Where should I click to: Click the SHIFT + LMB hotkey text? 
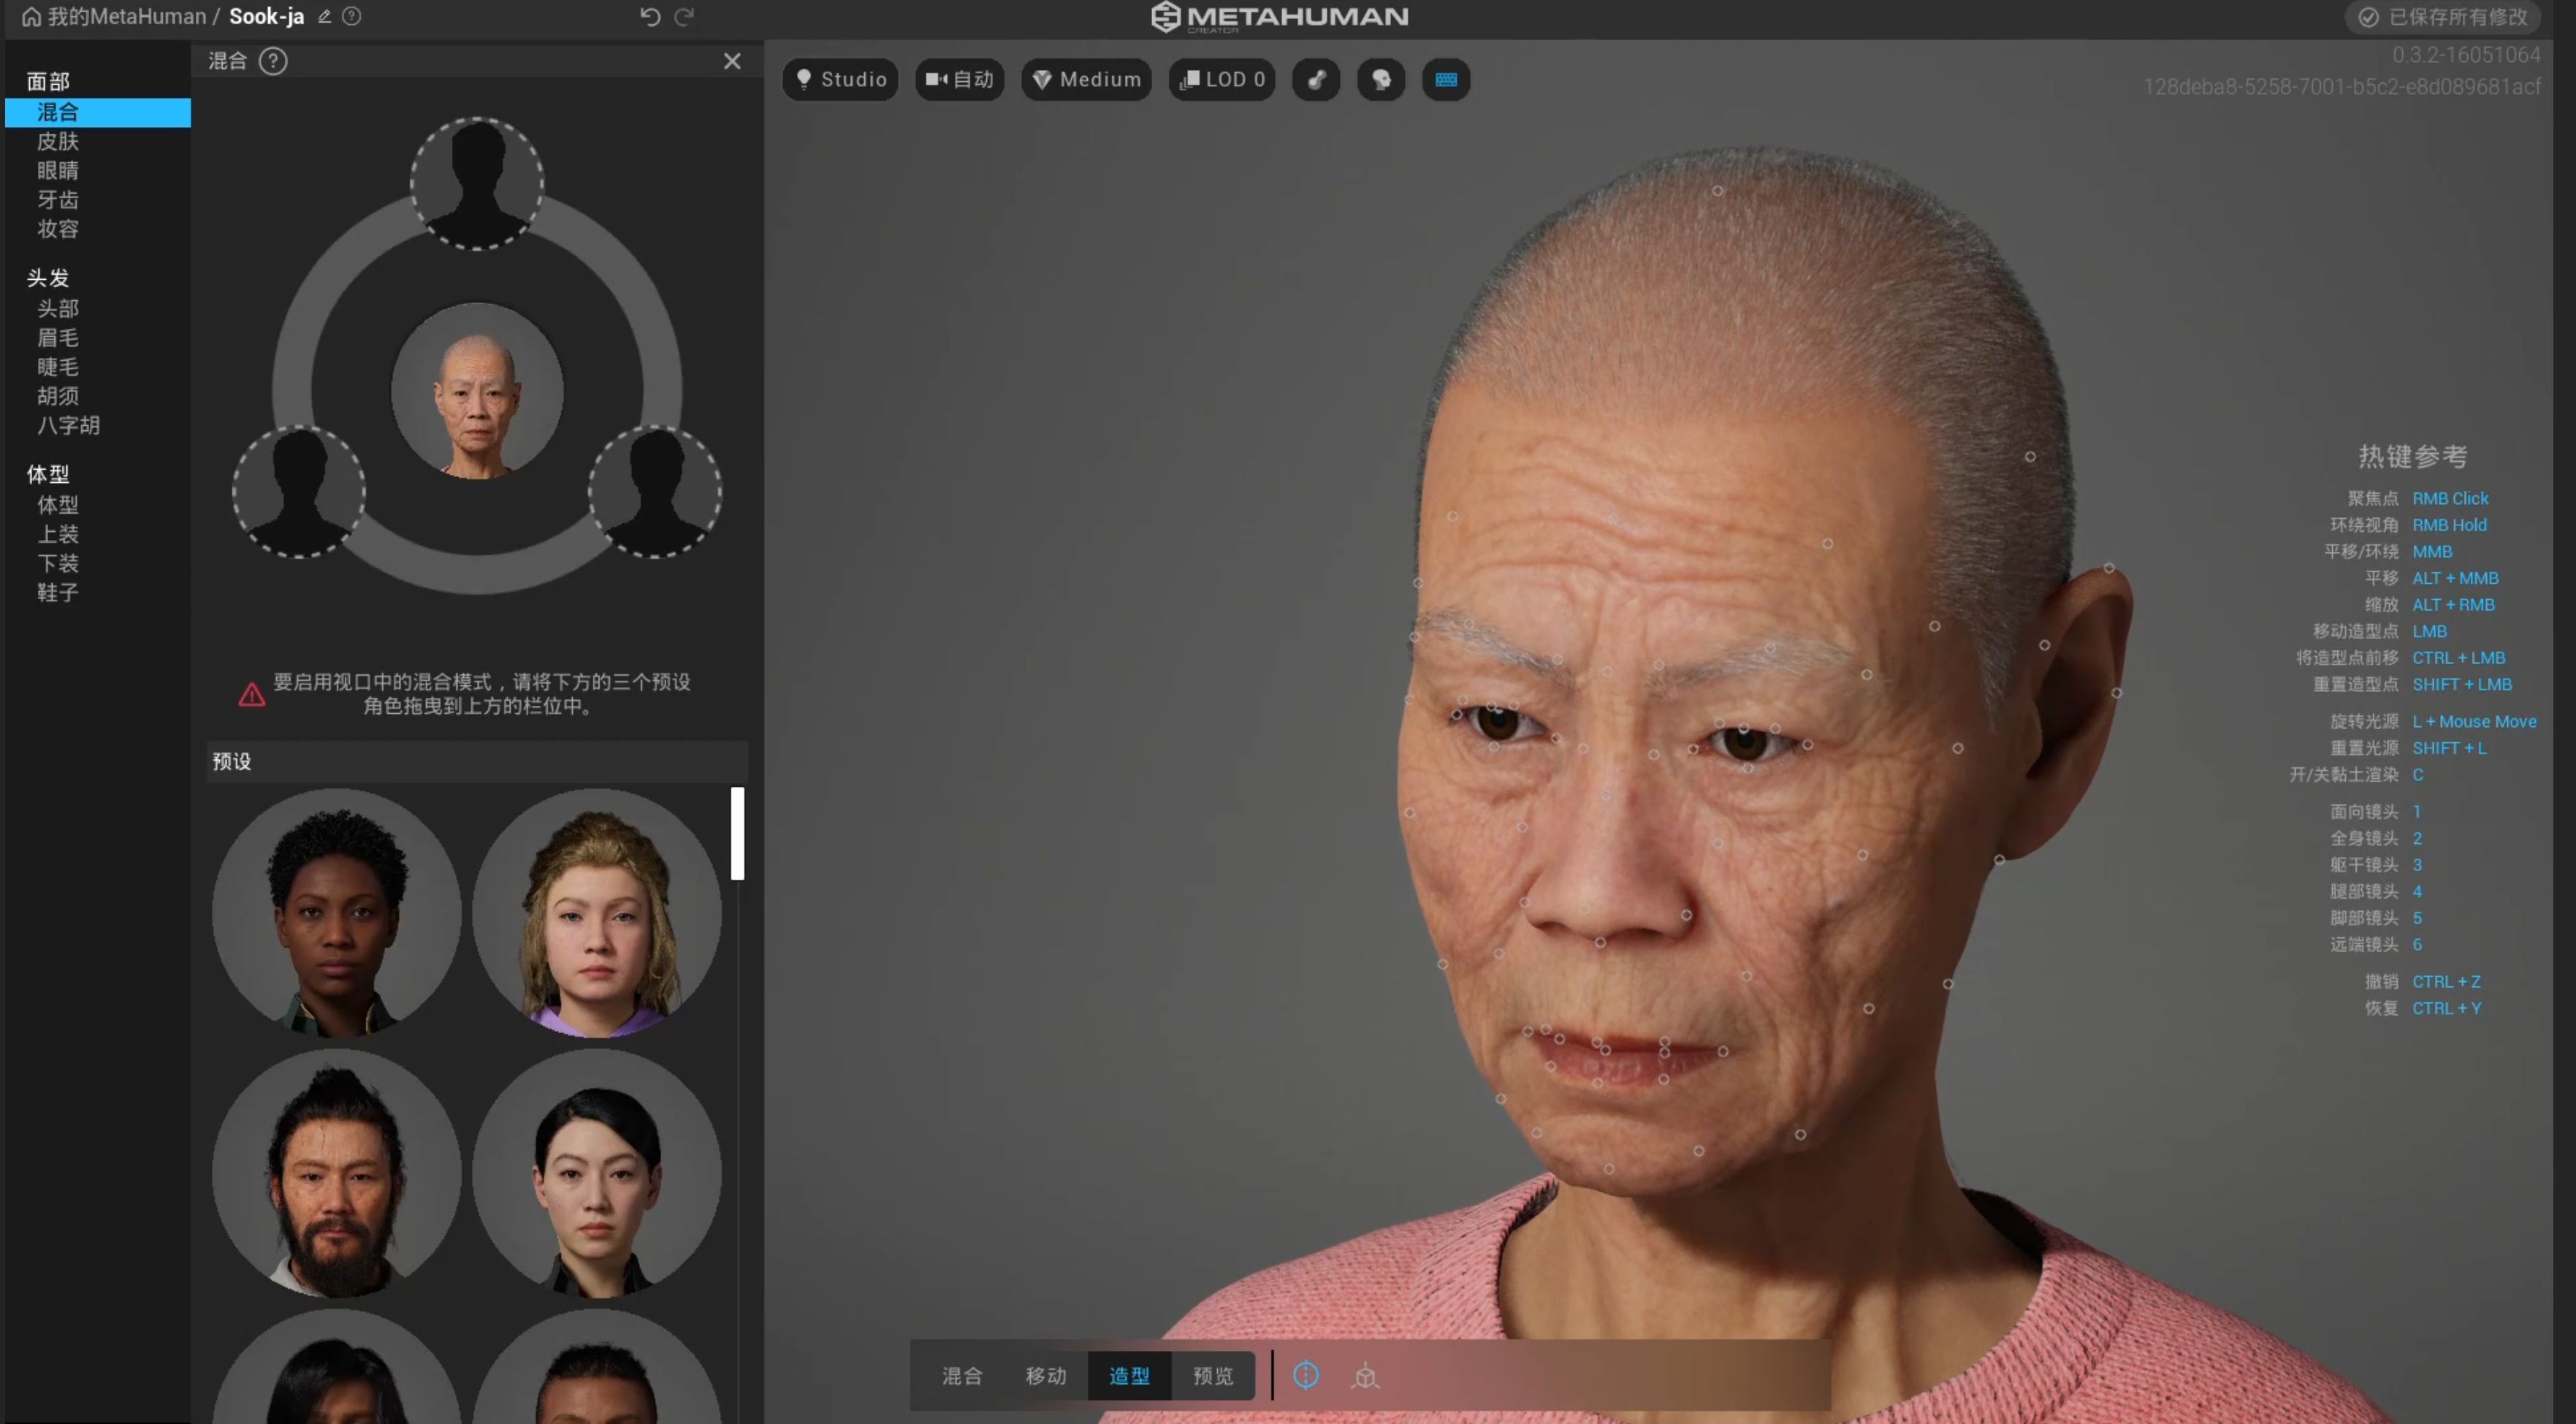pyautogui.click(x=2462, y=684)
